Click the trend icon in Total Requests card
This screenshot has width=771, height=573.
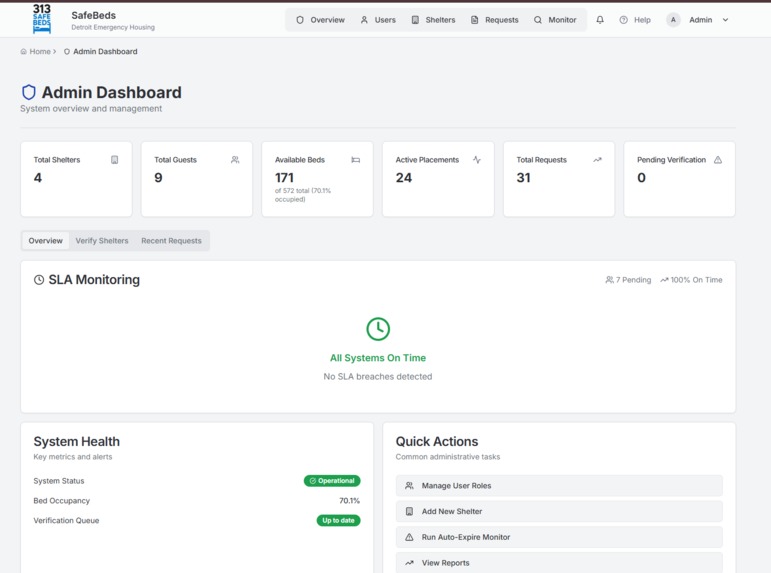[597, 159]
